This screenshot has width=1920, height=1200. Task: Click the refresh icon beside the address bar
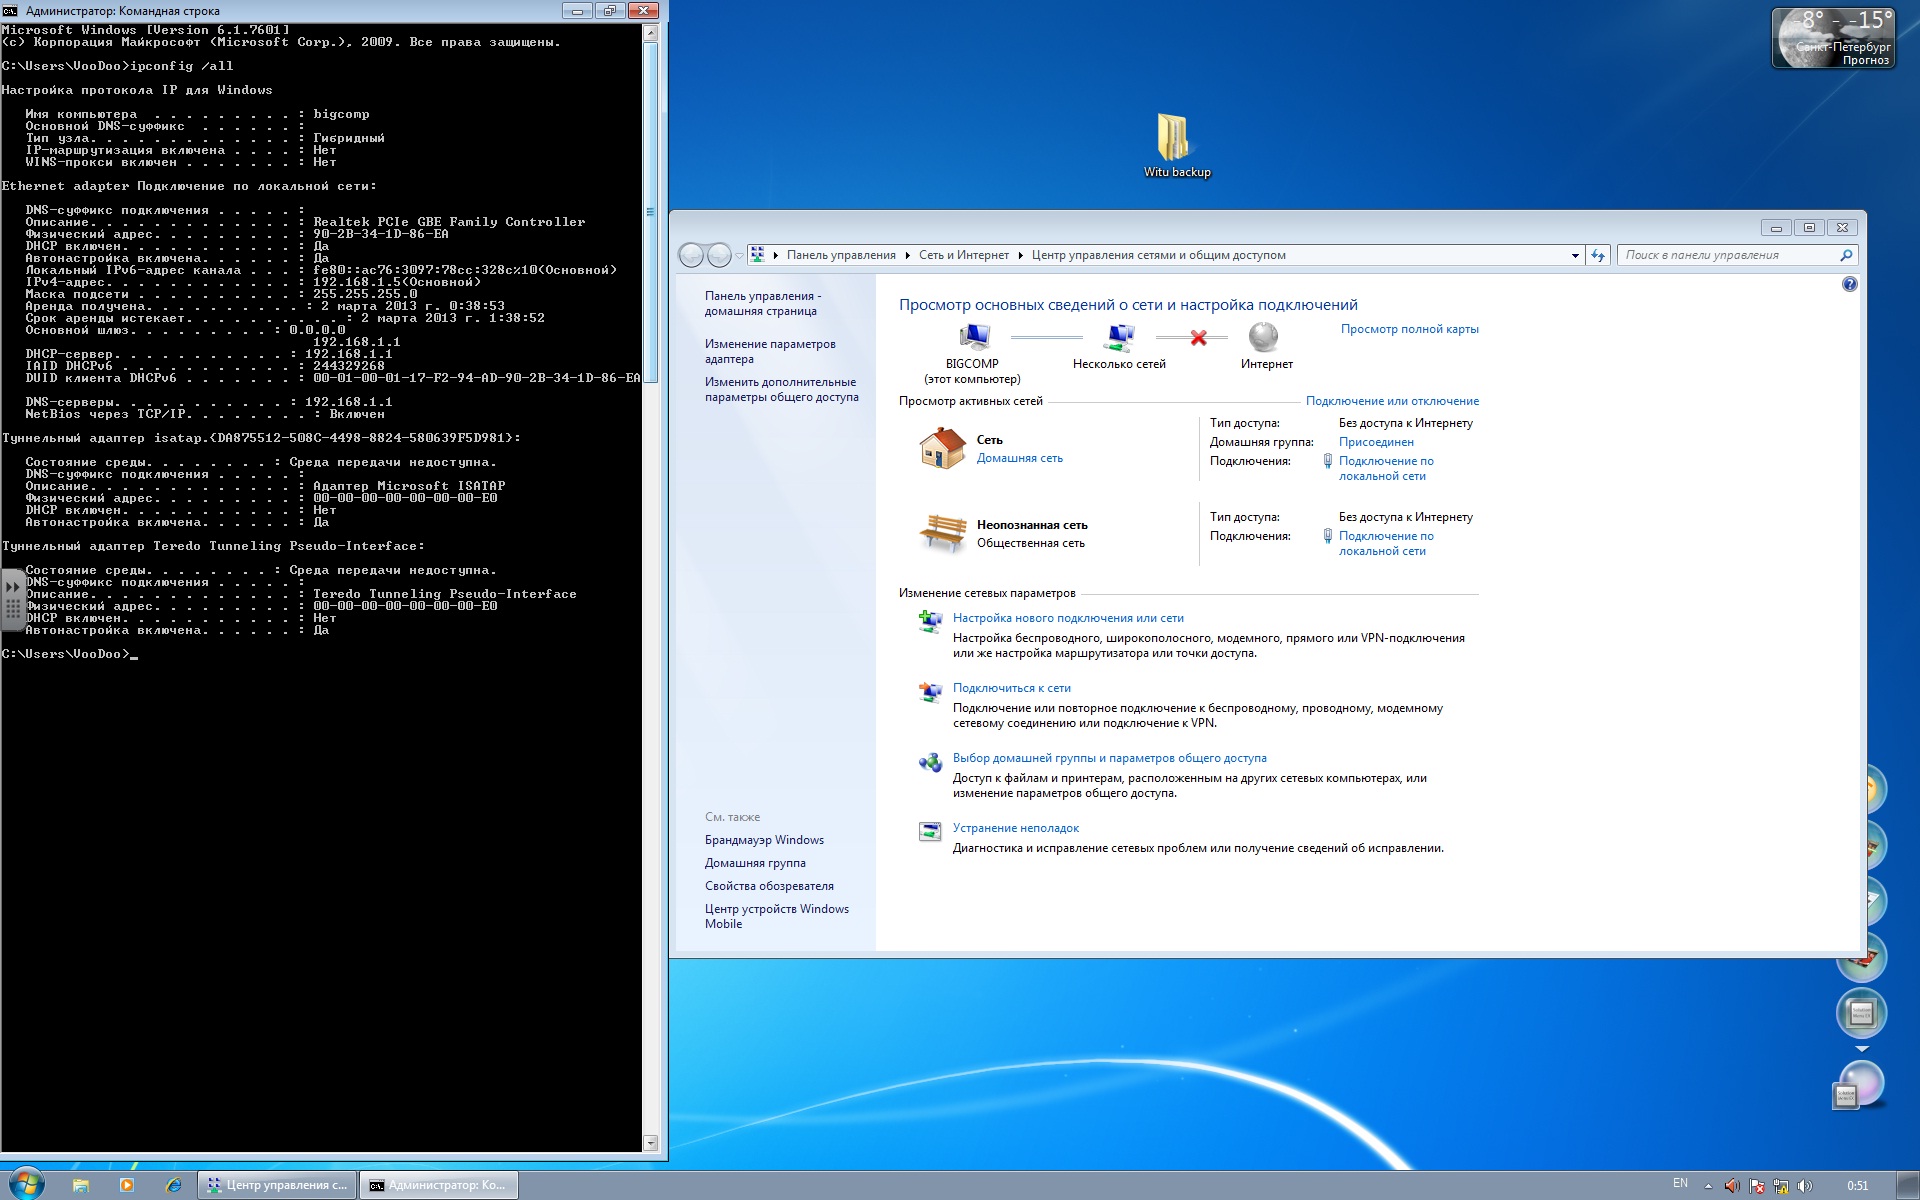coord(1598,255)
